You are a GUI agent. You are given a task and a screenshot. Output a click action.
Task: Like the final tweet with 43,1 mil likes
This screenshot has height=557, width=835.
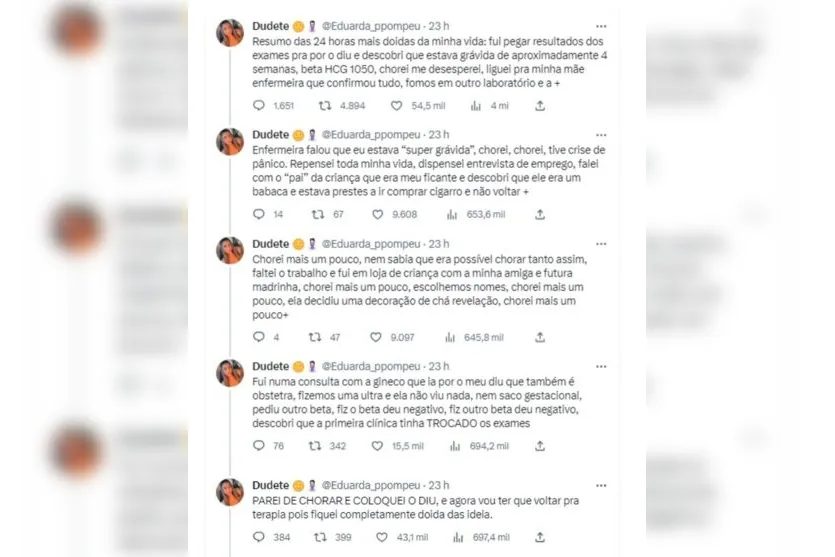382,537
